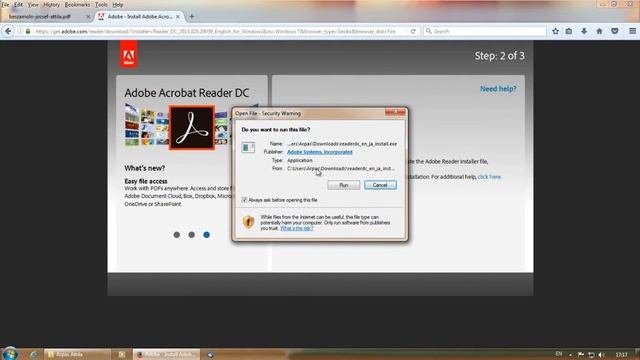Click the Pocket icon in toolbar
640x360 pixels.
pyautogui.click(x=615, y=31)
